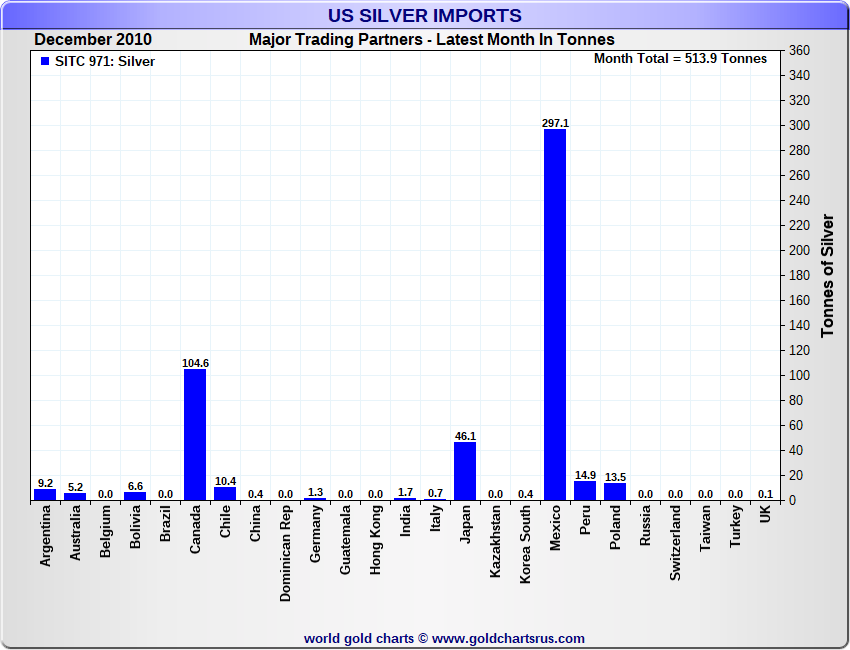Select the Month Total 513.9 Tonnes text
The width and height of the screenshot is (850, 650).
pyautogui.click(x=680, y=59)
